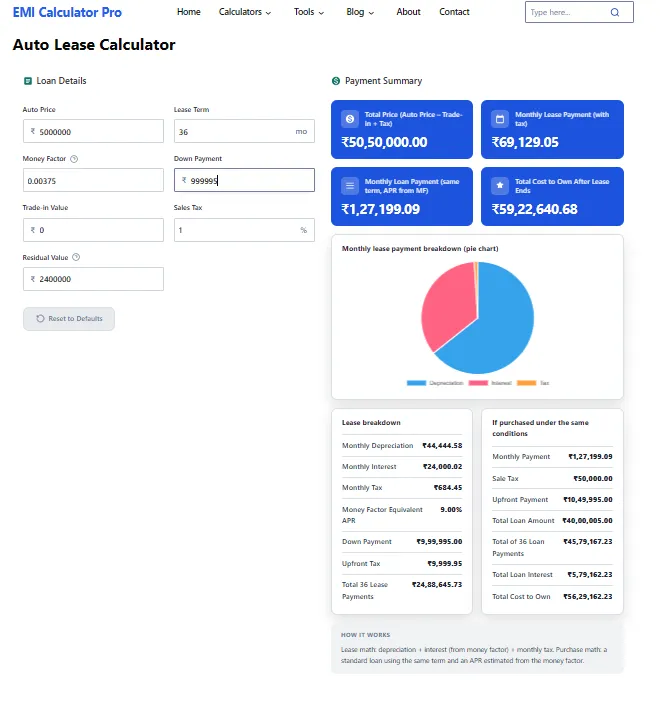Click the reset arrow icon in Reset button
The width and height of the screenshot is (662, 707).
pos(40,318)
